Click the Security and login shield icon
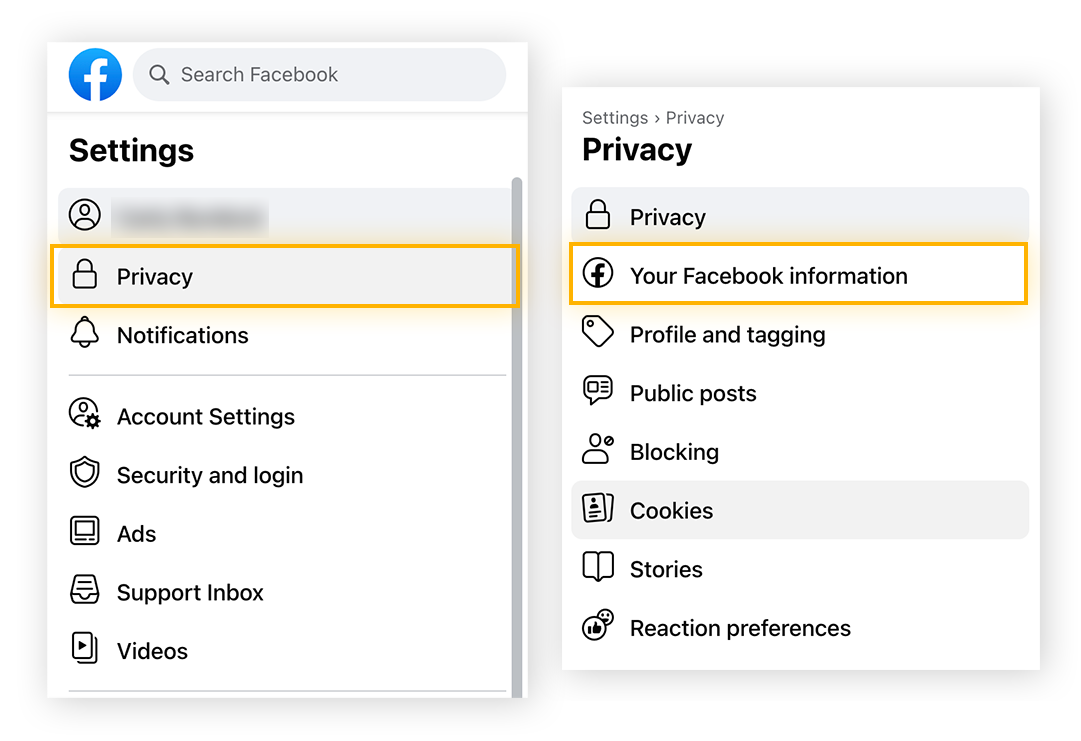The width and height of the screenshot is (1081, 741). point(86,474)
